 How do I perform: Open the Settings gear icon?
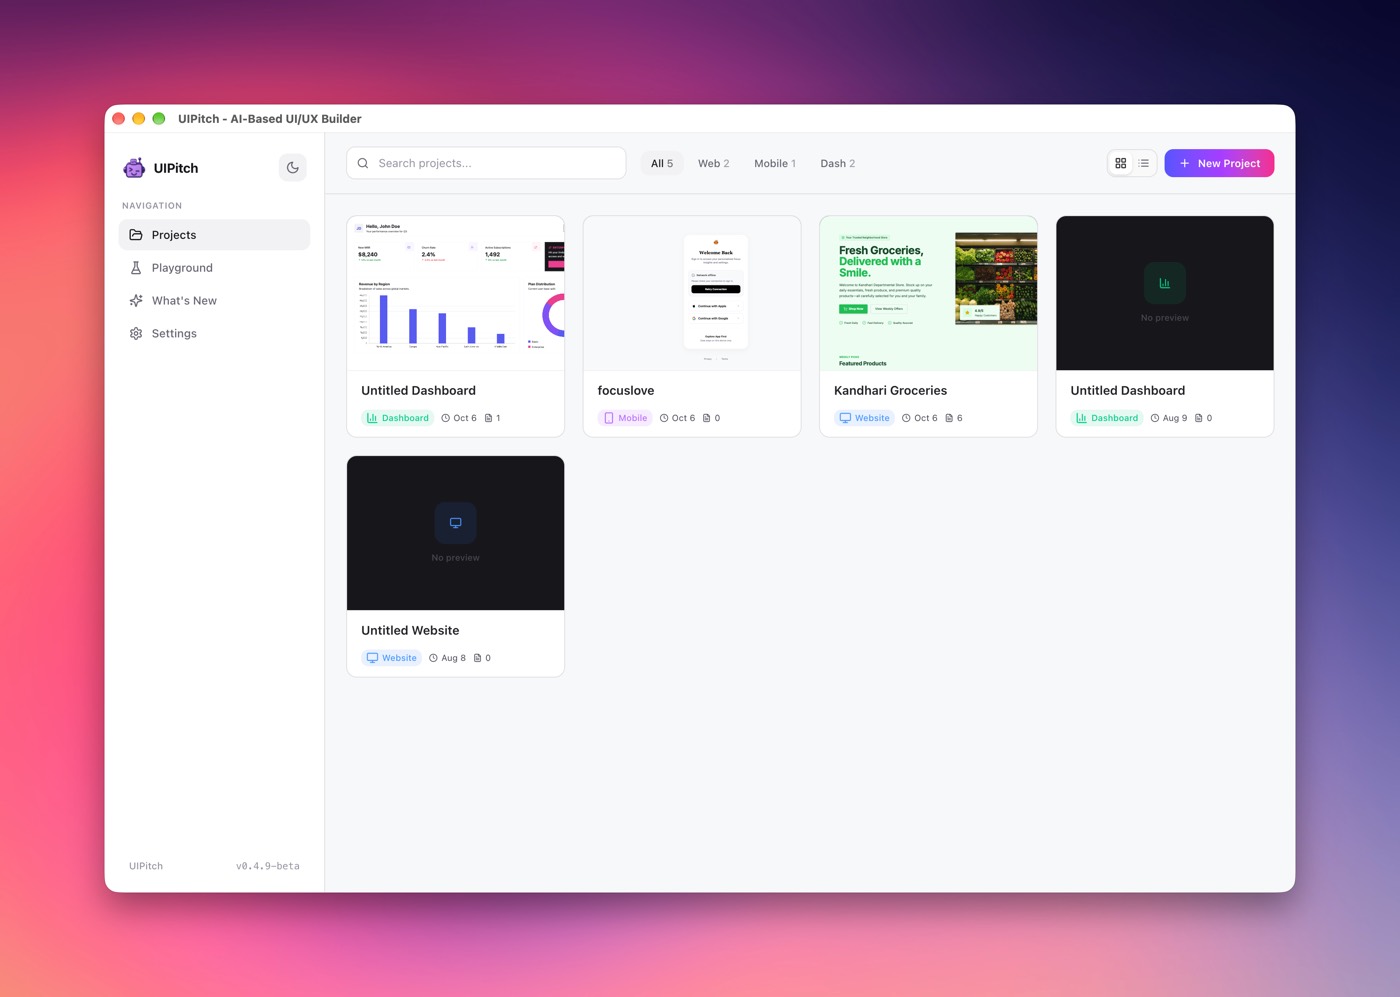136,334
